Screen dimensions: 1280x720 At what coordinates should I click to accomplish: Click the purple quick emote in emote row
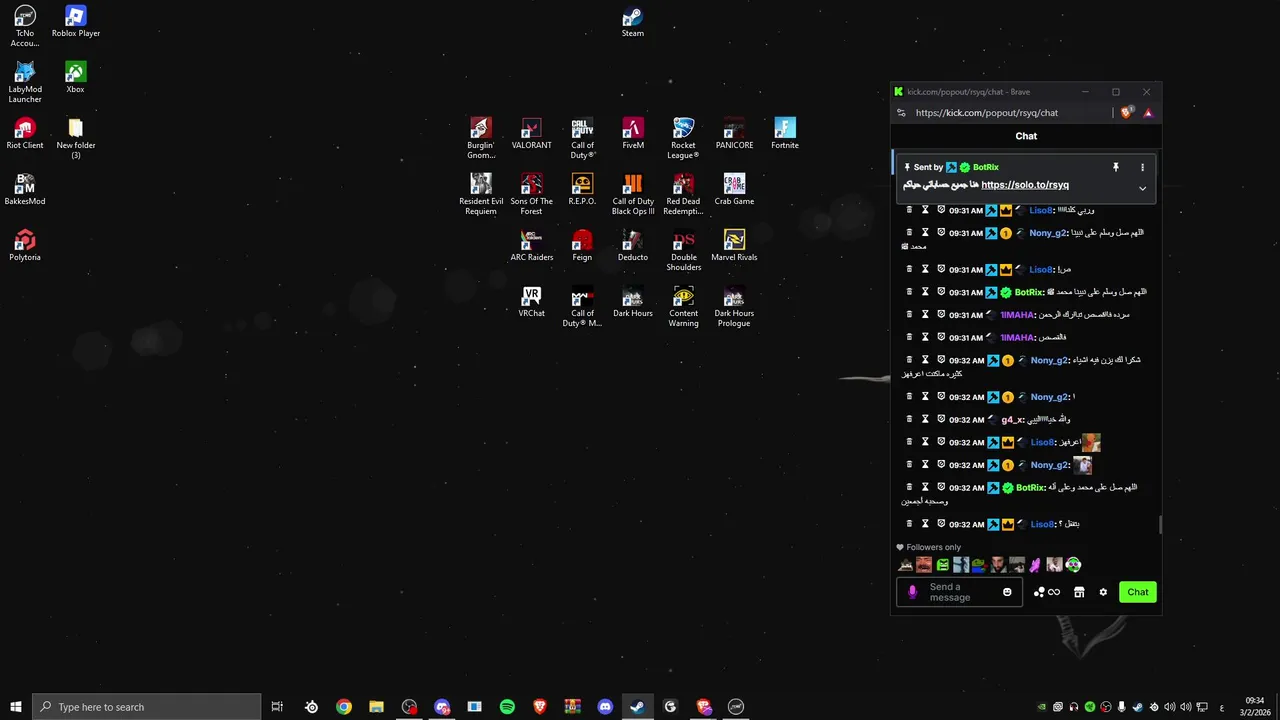(x=1035, y=565)
